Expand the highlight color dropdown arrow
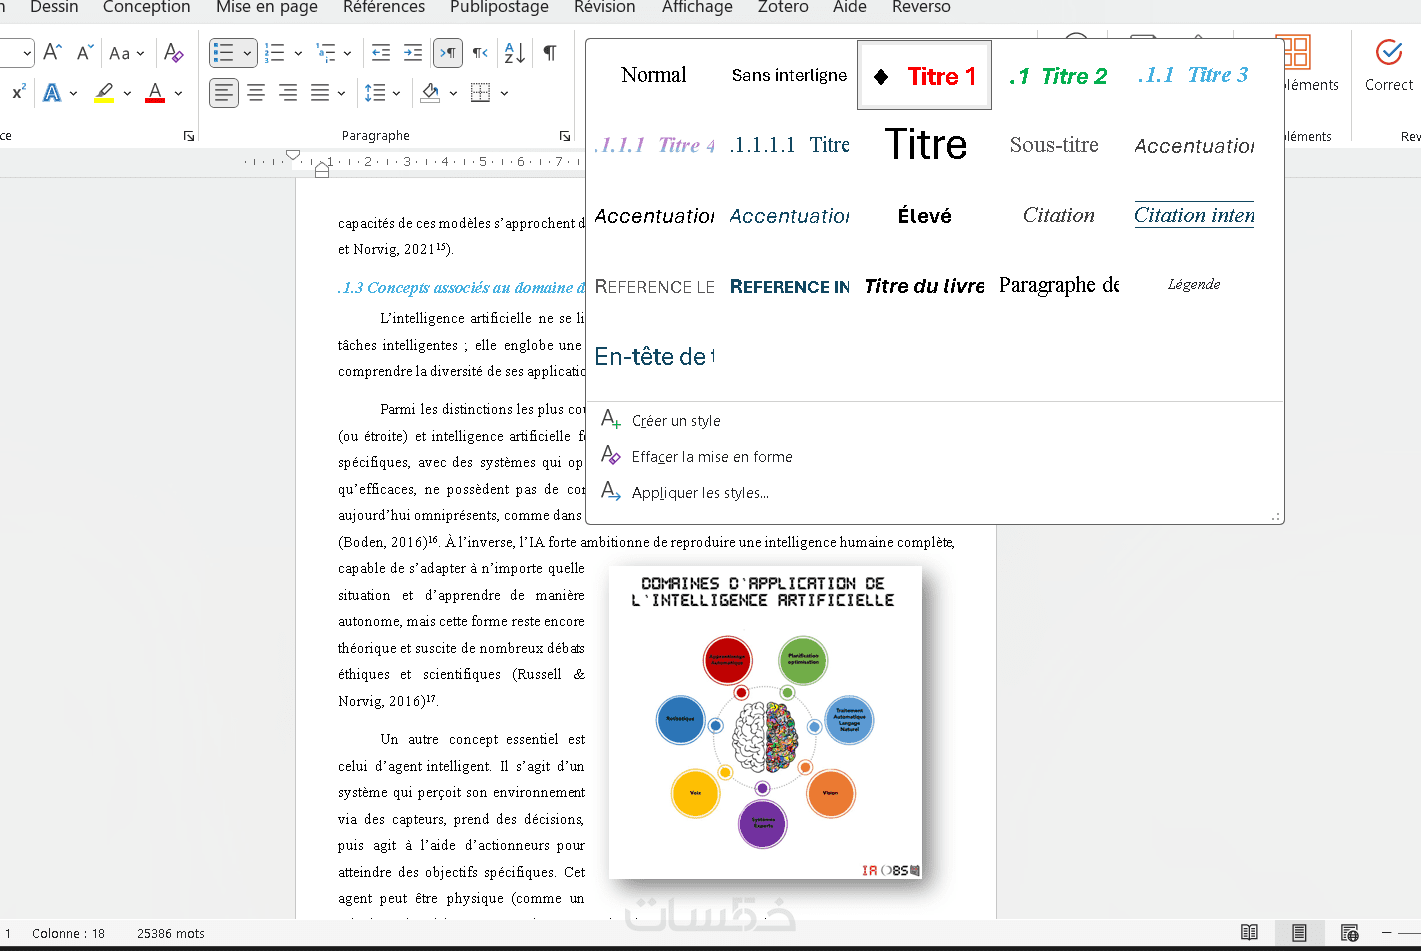 (127, 94)
